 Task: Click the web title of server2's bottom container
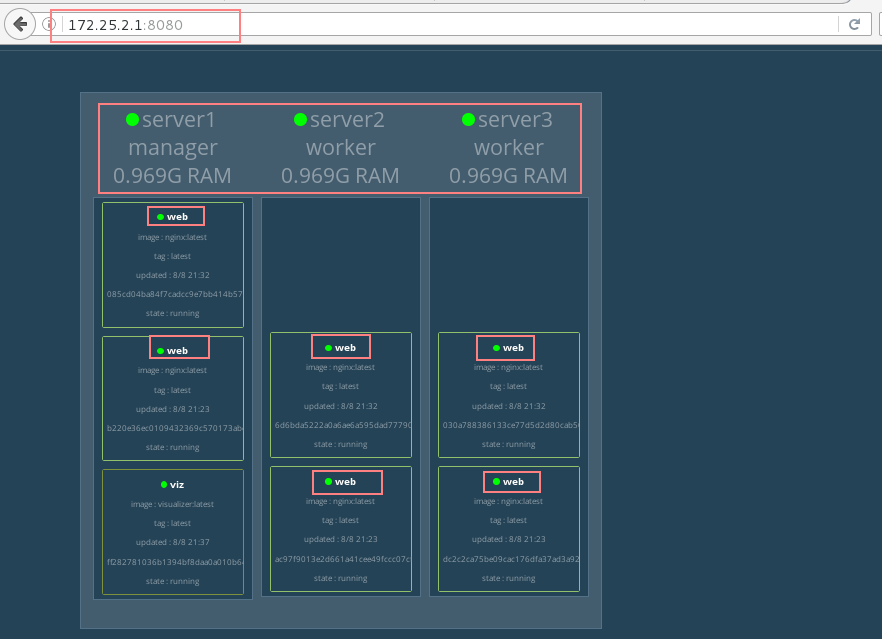pos(345,482)
